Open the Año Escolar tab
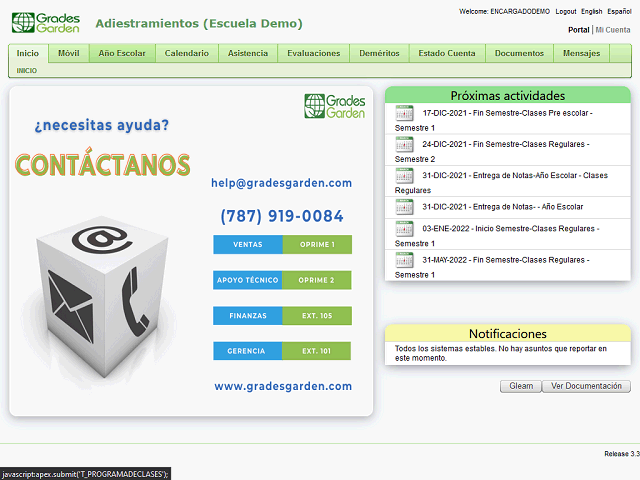640x480 pixels. tap(122, 53)
